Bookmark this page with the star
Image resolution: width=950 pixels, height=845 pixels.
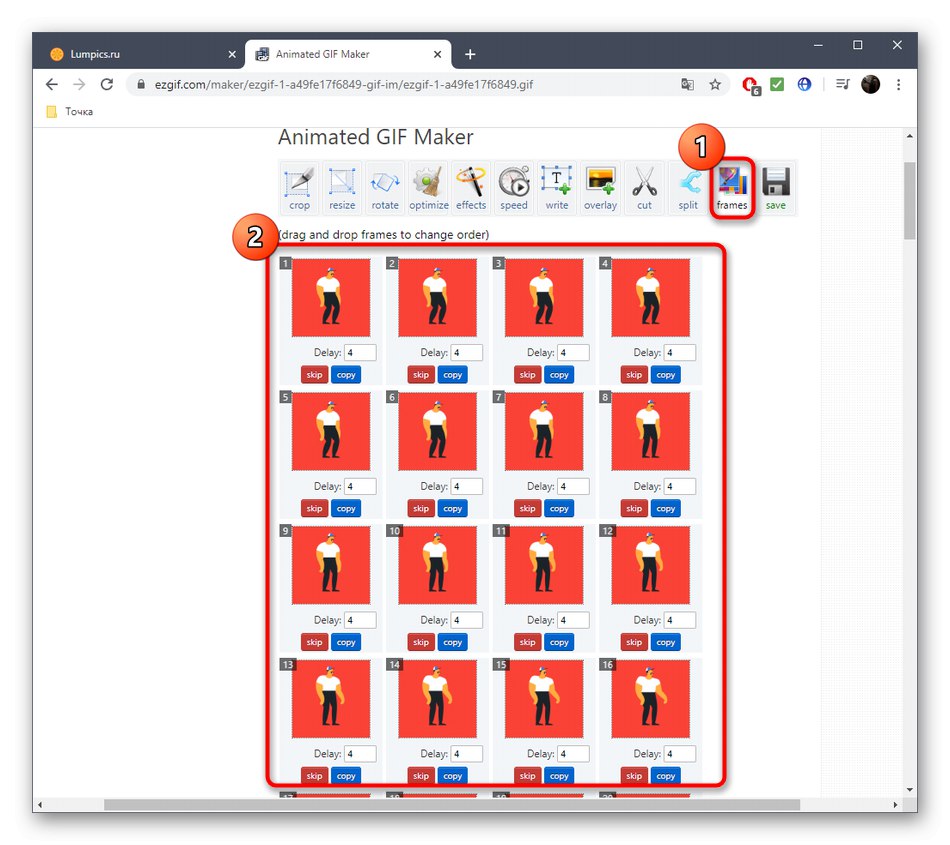click(715, 84)
